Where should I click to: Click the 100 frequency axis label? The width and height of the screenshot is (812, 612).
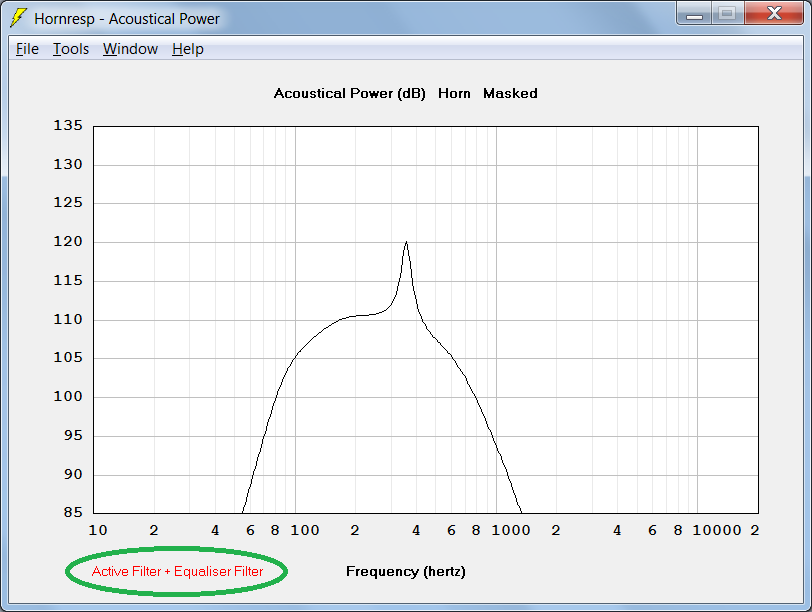click(x=304, y=530)
